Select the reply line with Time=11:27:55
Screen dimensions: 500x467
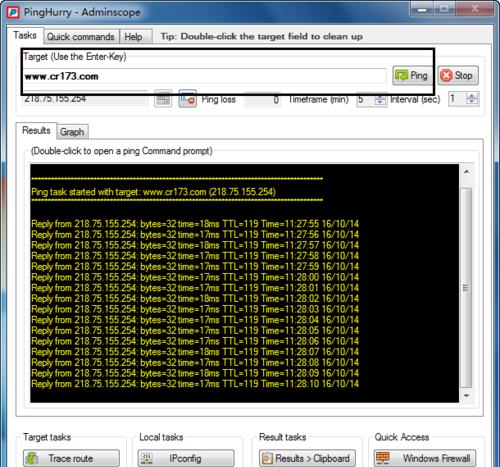tap(195, 224)
